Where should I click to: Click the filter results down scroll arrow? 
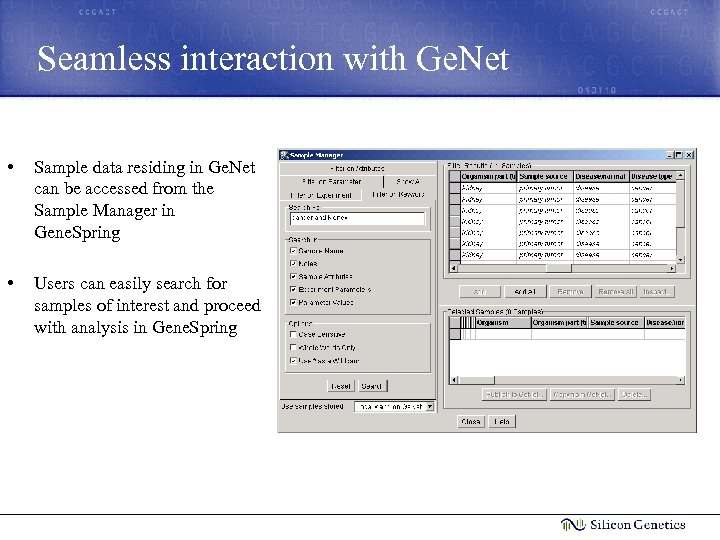[x=681, y=260]
